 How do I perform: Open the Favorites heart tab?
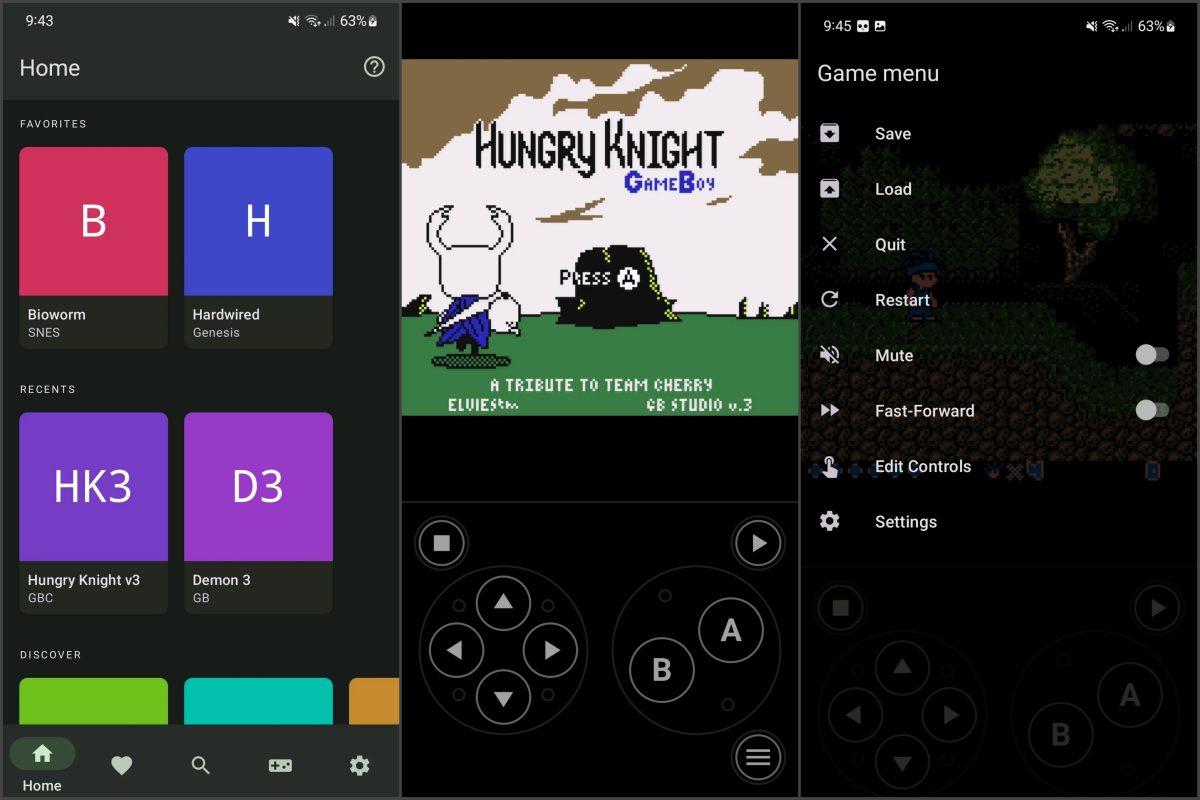[121, 765]
